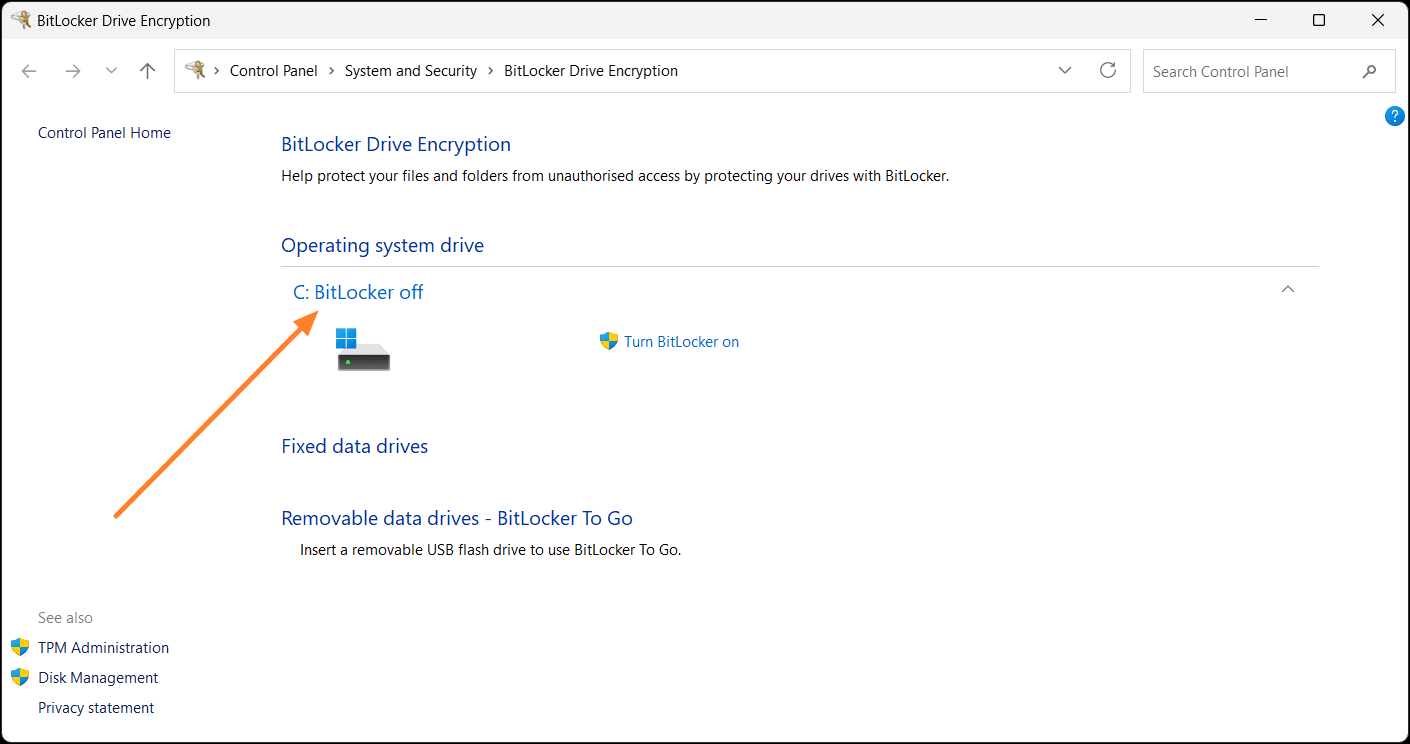Image resolution: width=1410 pixels, height=744 pixels.
Task: Click the BitLocker icon in address bar
Action: click(195, 70)
